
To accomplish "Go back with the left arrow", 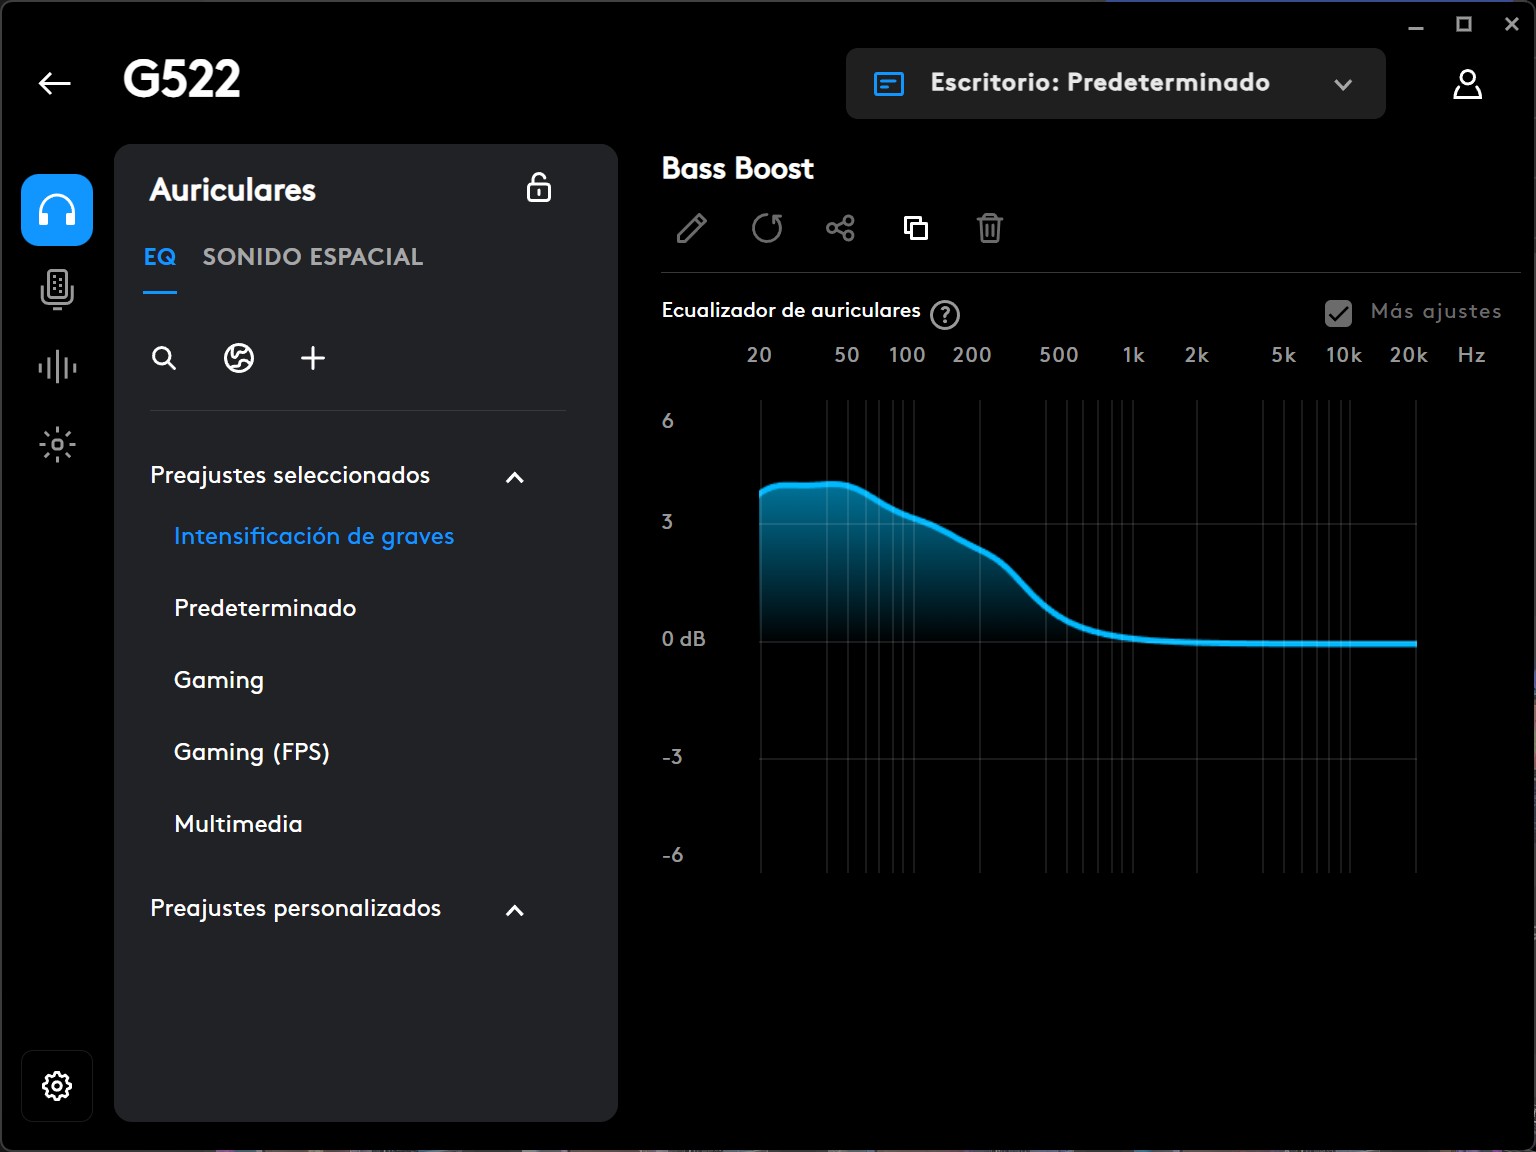I will [54, 83].
